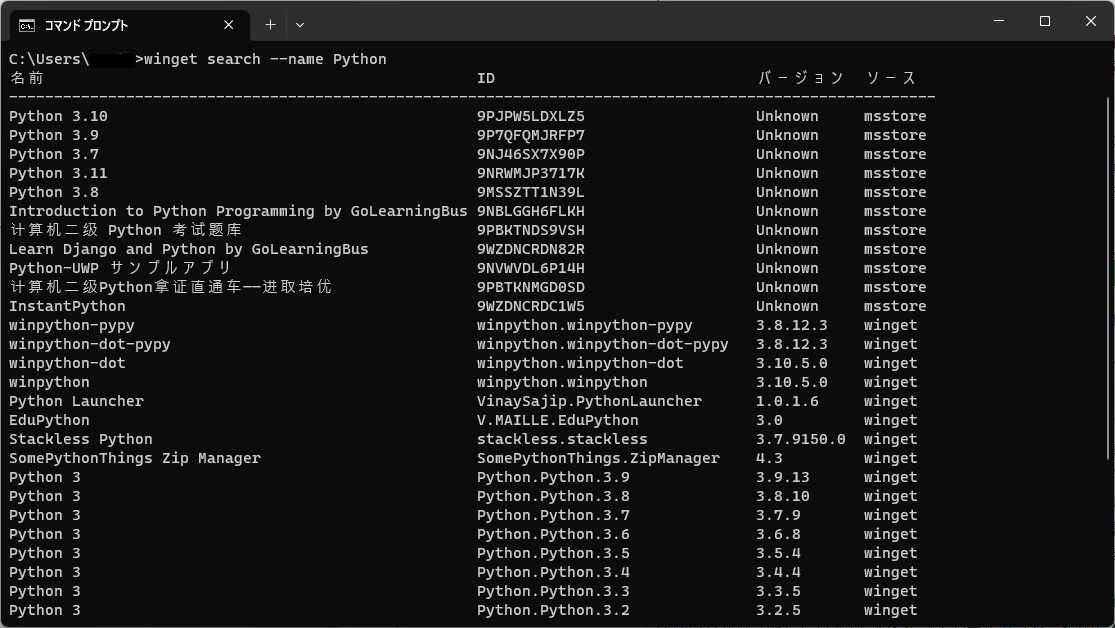Click the ID column header
Viewport: 1115px width, 628px height.
click(486, 78)
